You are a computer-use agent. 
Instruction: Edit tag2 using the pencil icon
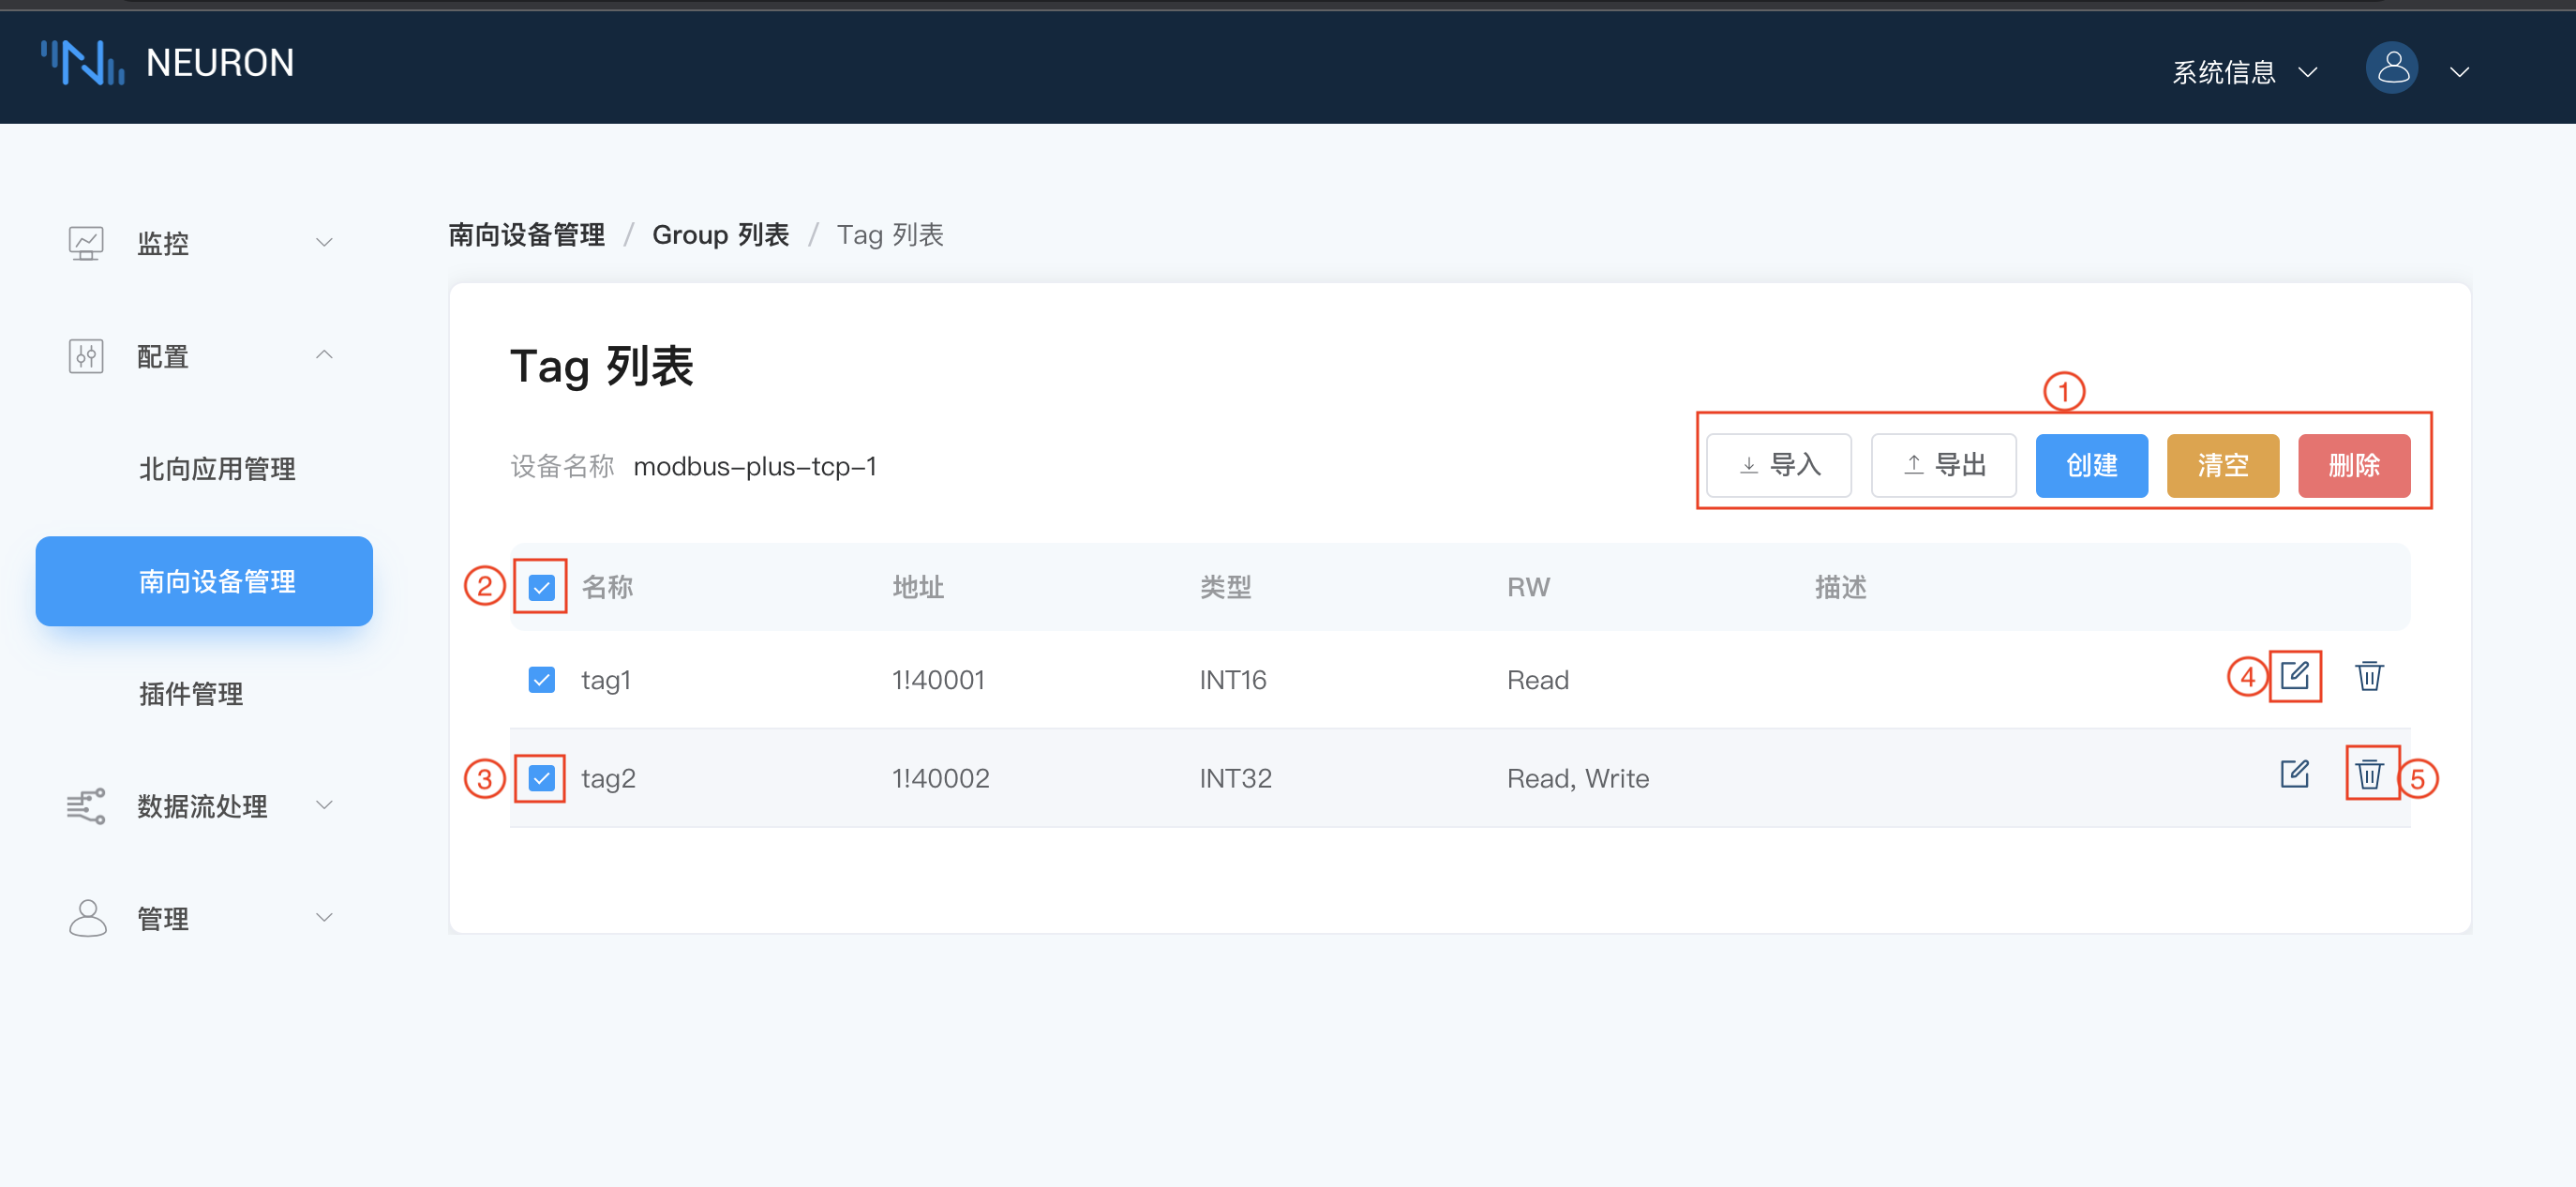click(x=2295, y=774)
